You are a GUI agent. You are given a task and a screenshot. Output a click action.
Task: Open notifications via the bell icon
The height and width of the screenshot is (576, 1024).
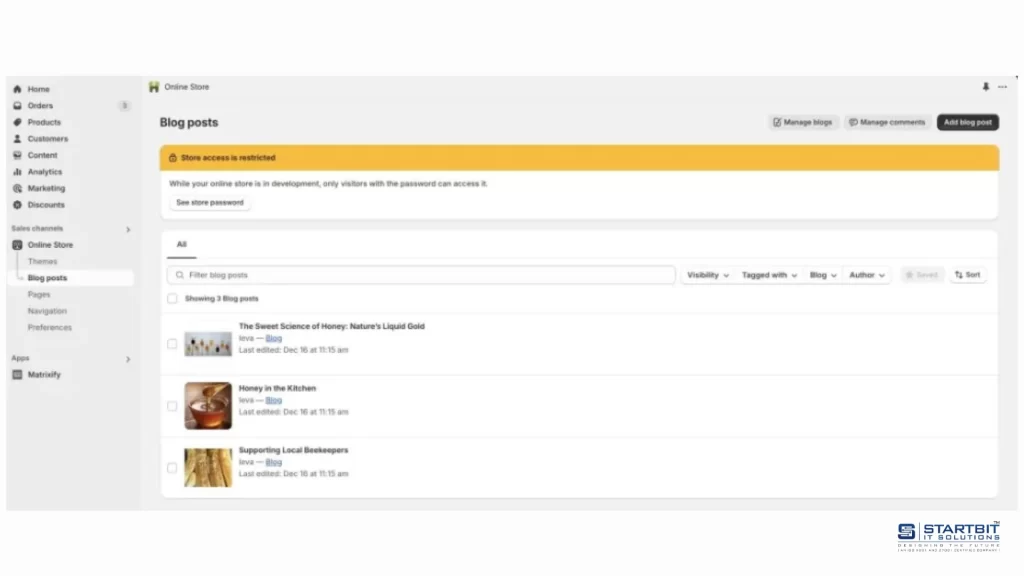tap(986, 87)
